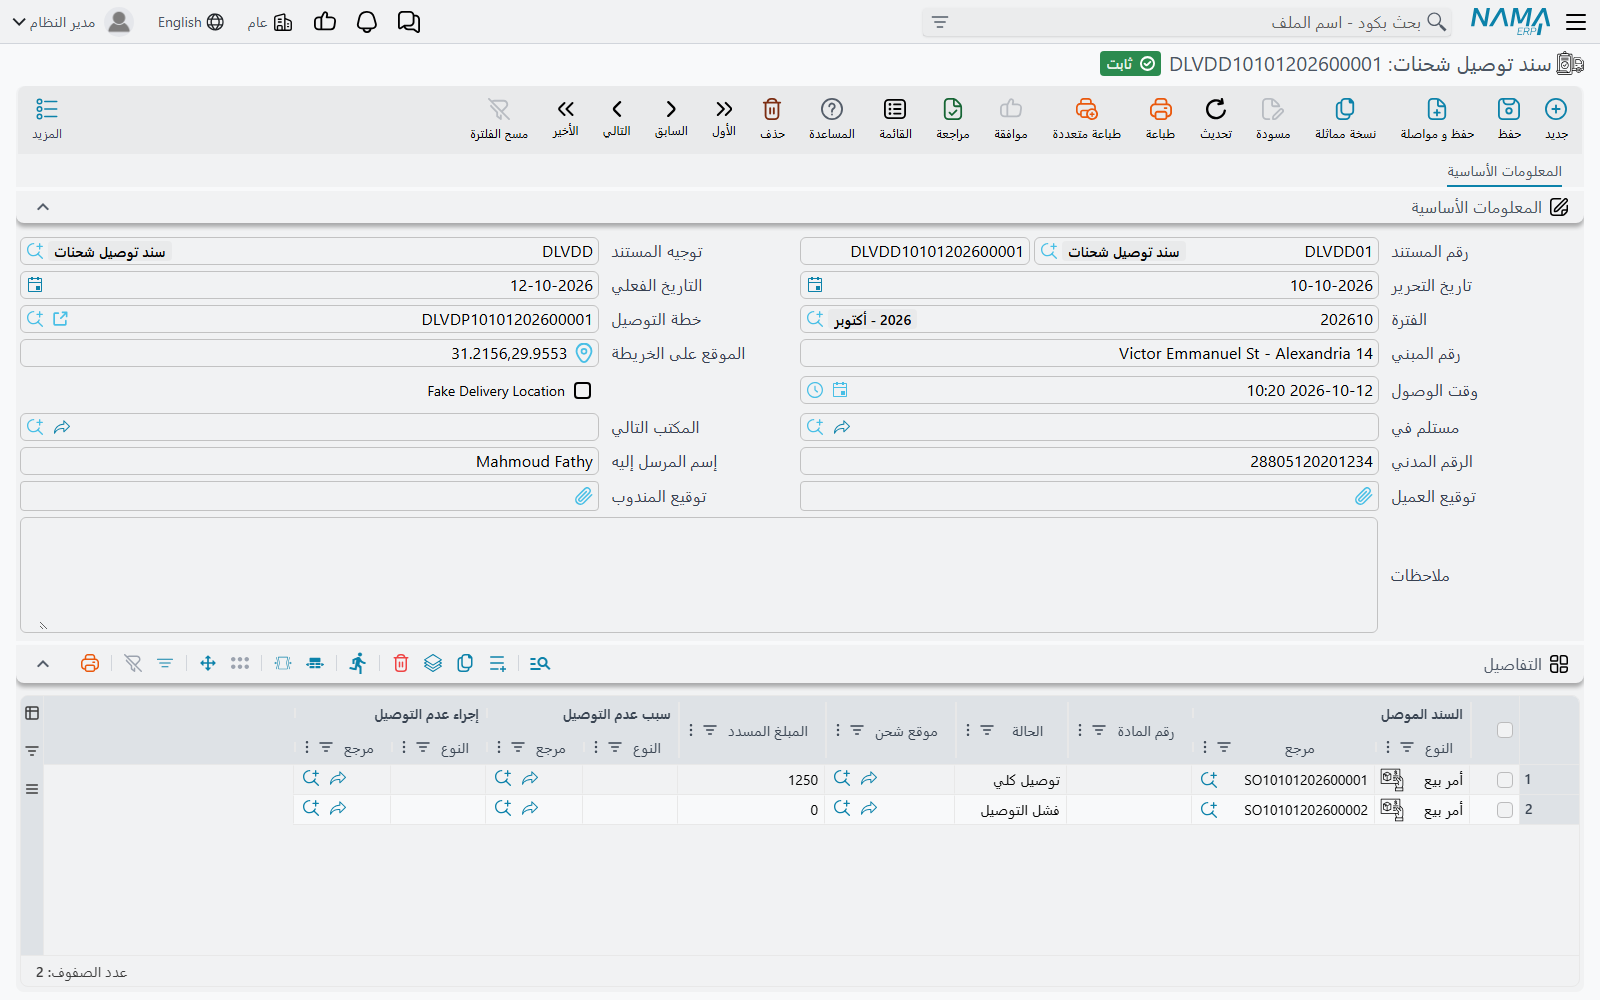Click the طباعة print icon in main toolbar
The height and width of the screenshot is (1000, 1600).
(x=1160, y=109)
